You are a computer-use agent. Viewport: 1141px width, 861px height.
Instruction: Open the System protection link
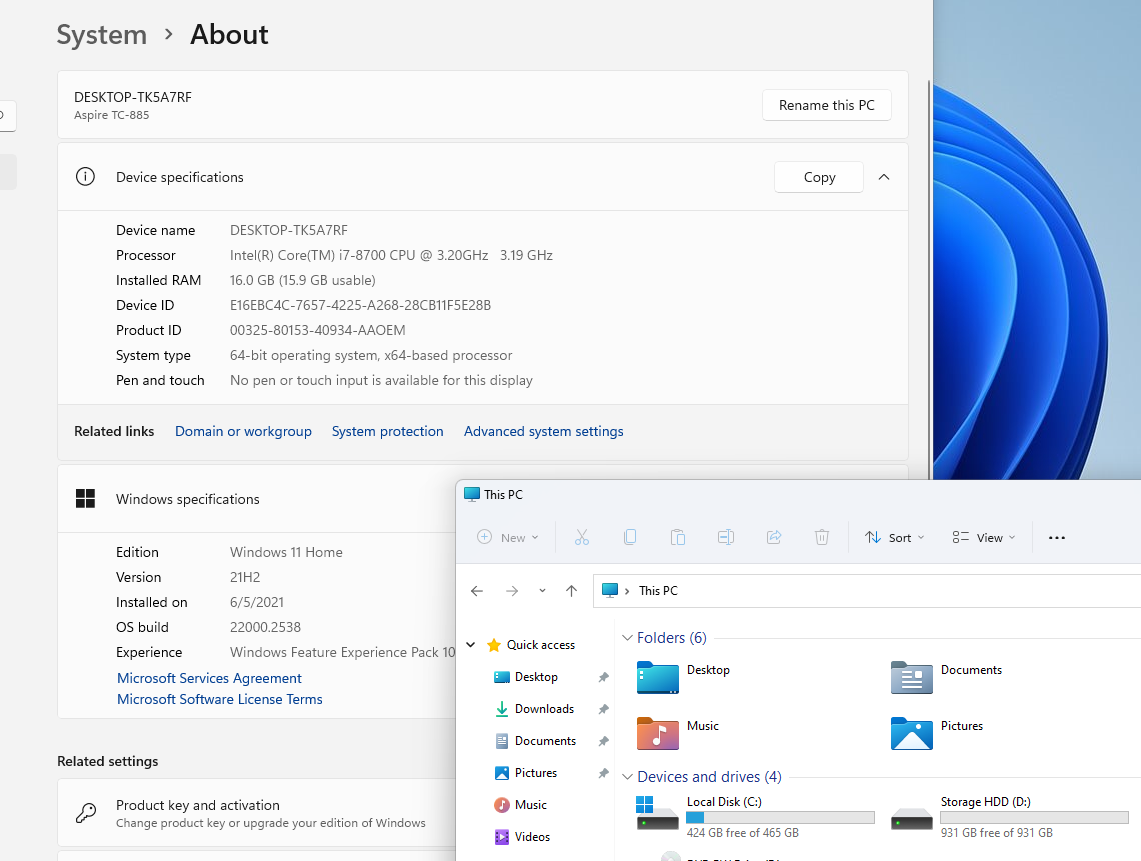[387, 431]
